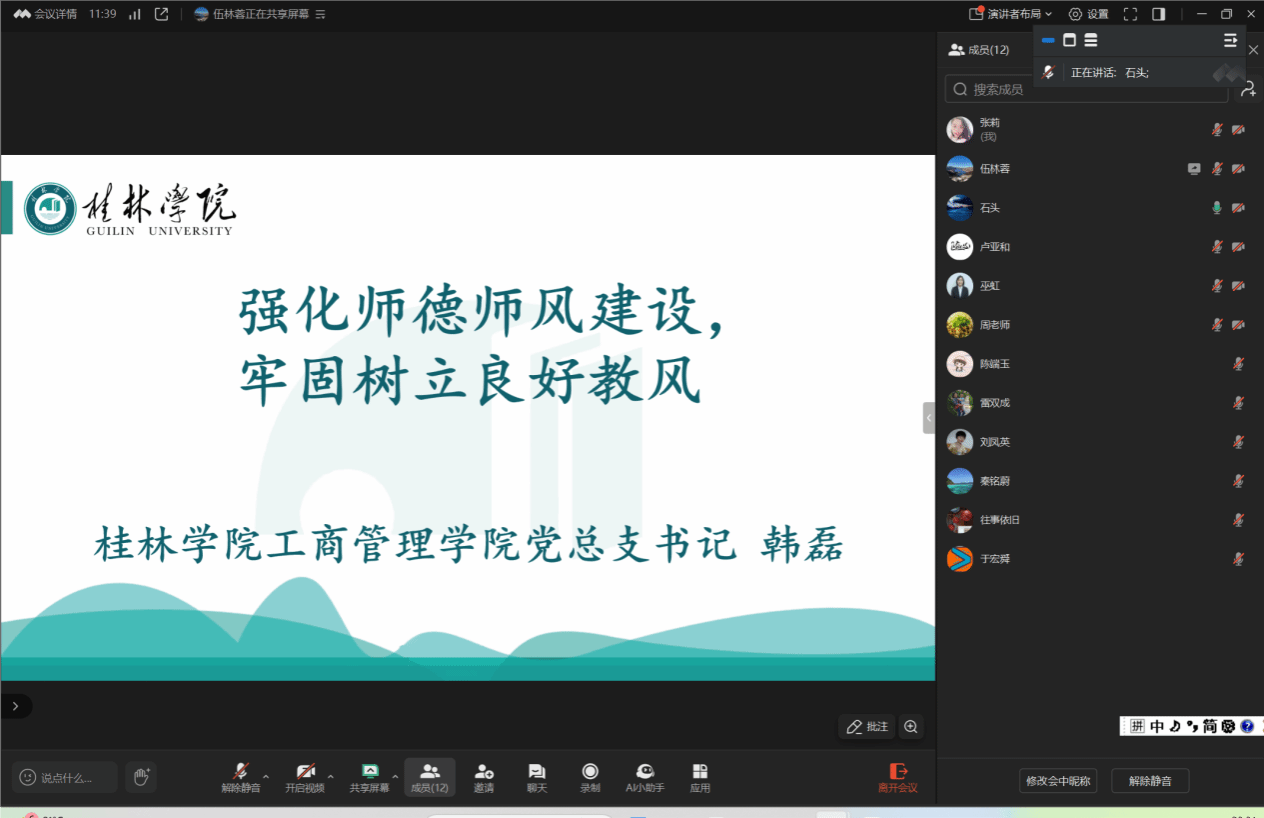Open the AI小助手 assistant

pyautogui.click(x=645, y=777)
